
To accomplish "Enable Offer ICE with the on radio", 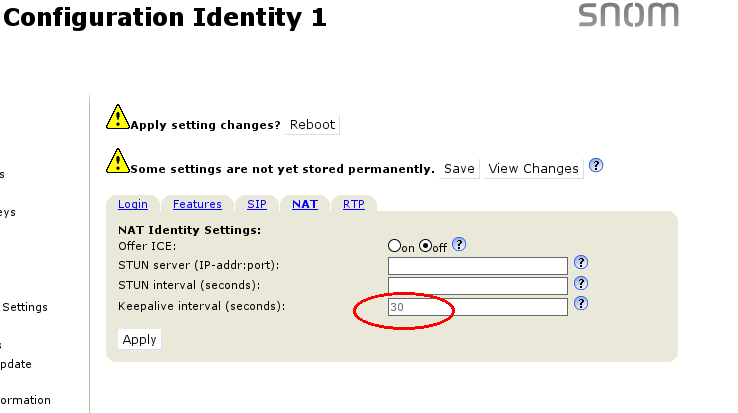I will pyautogui.click(x=394, y=246).
